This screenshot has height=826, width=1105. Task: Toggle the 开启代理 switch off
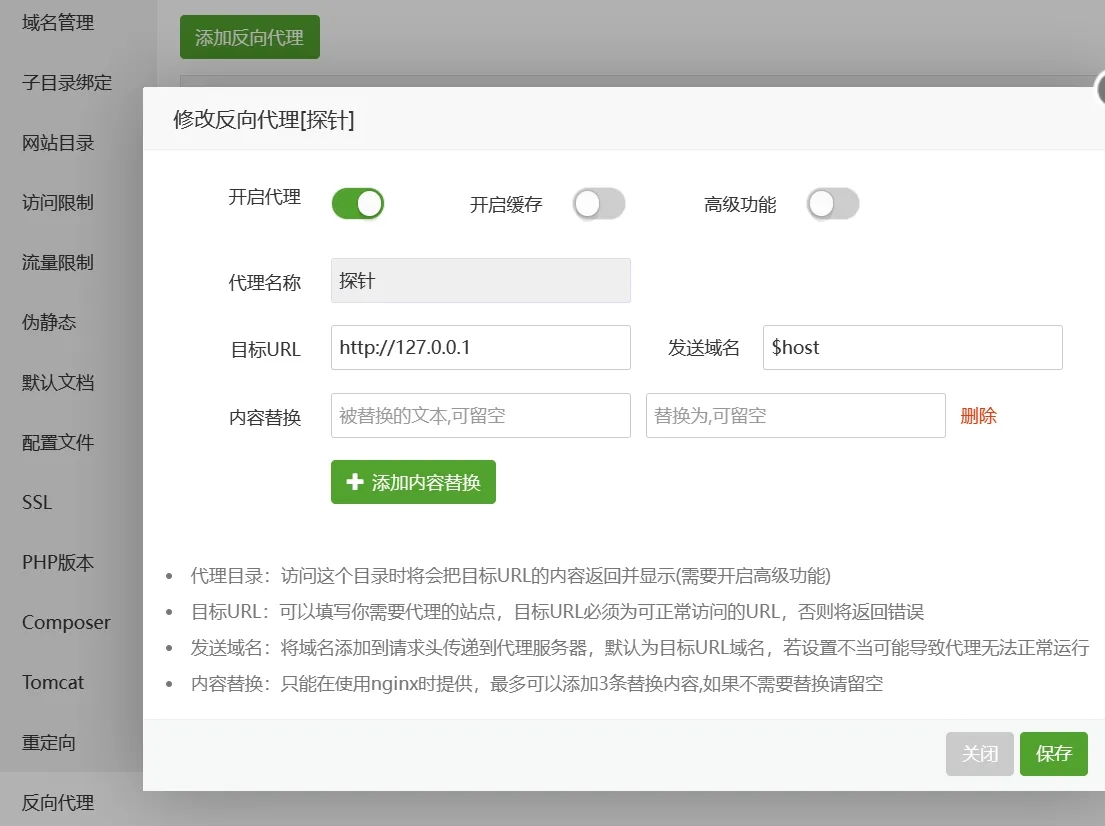(357, 204)
